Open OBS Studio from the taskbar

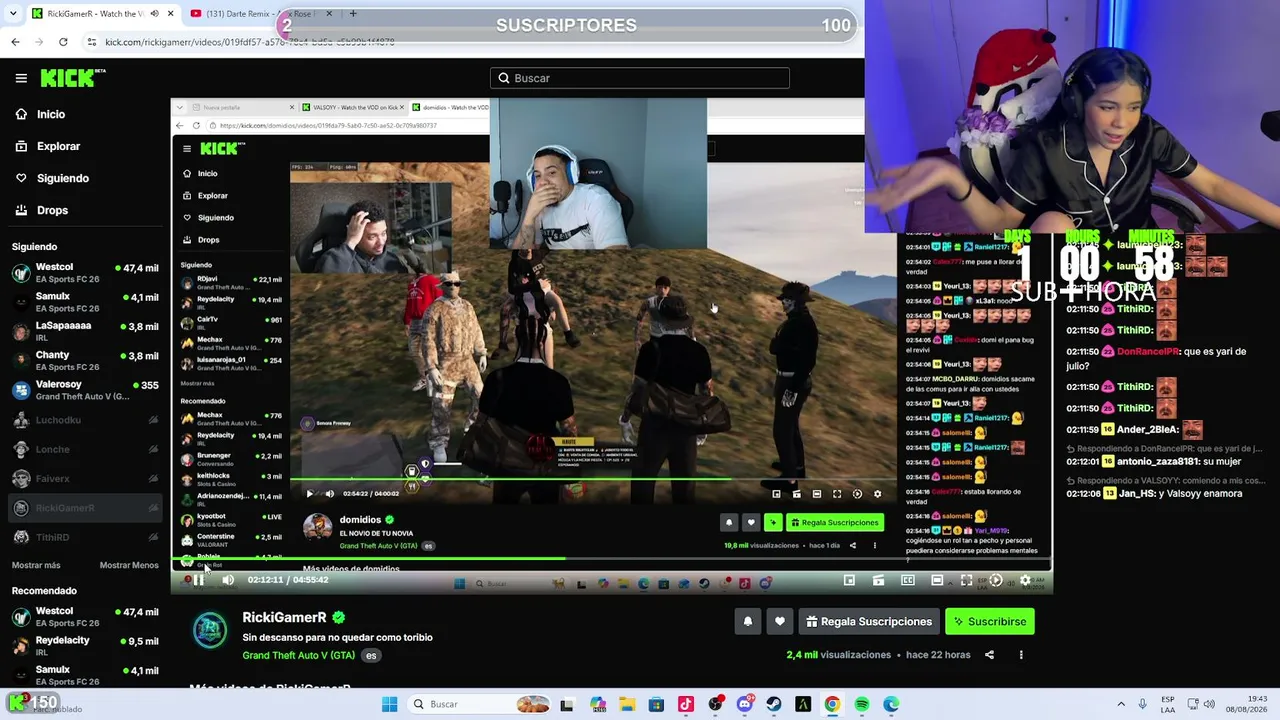(x=715, y=704)
